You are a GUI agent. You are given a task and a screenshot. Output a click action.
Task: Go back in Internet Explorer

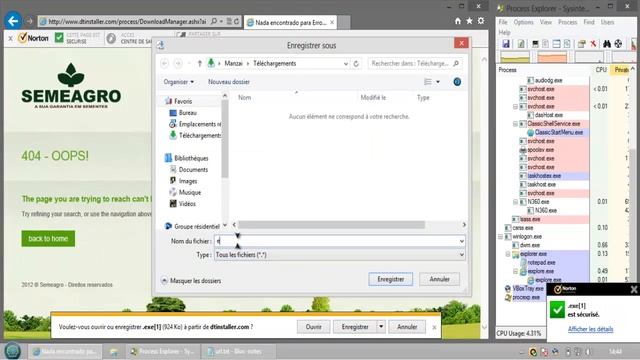13,21
